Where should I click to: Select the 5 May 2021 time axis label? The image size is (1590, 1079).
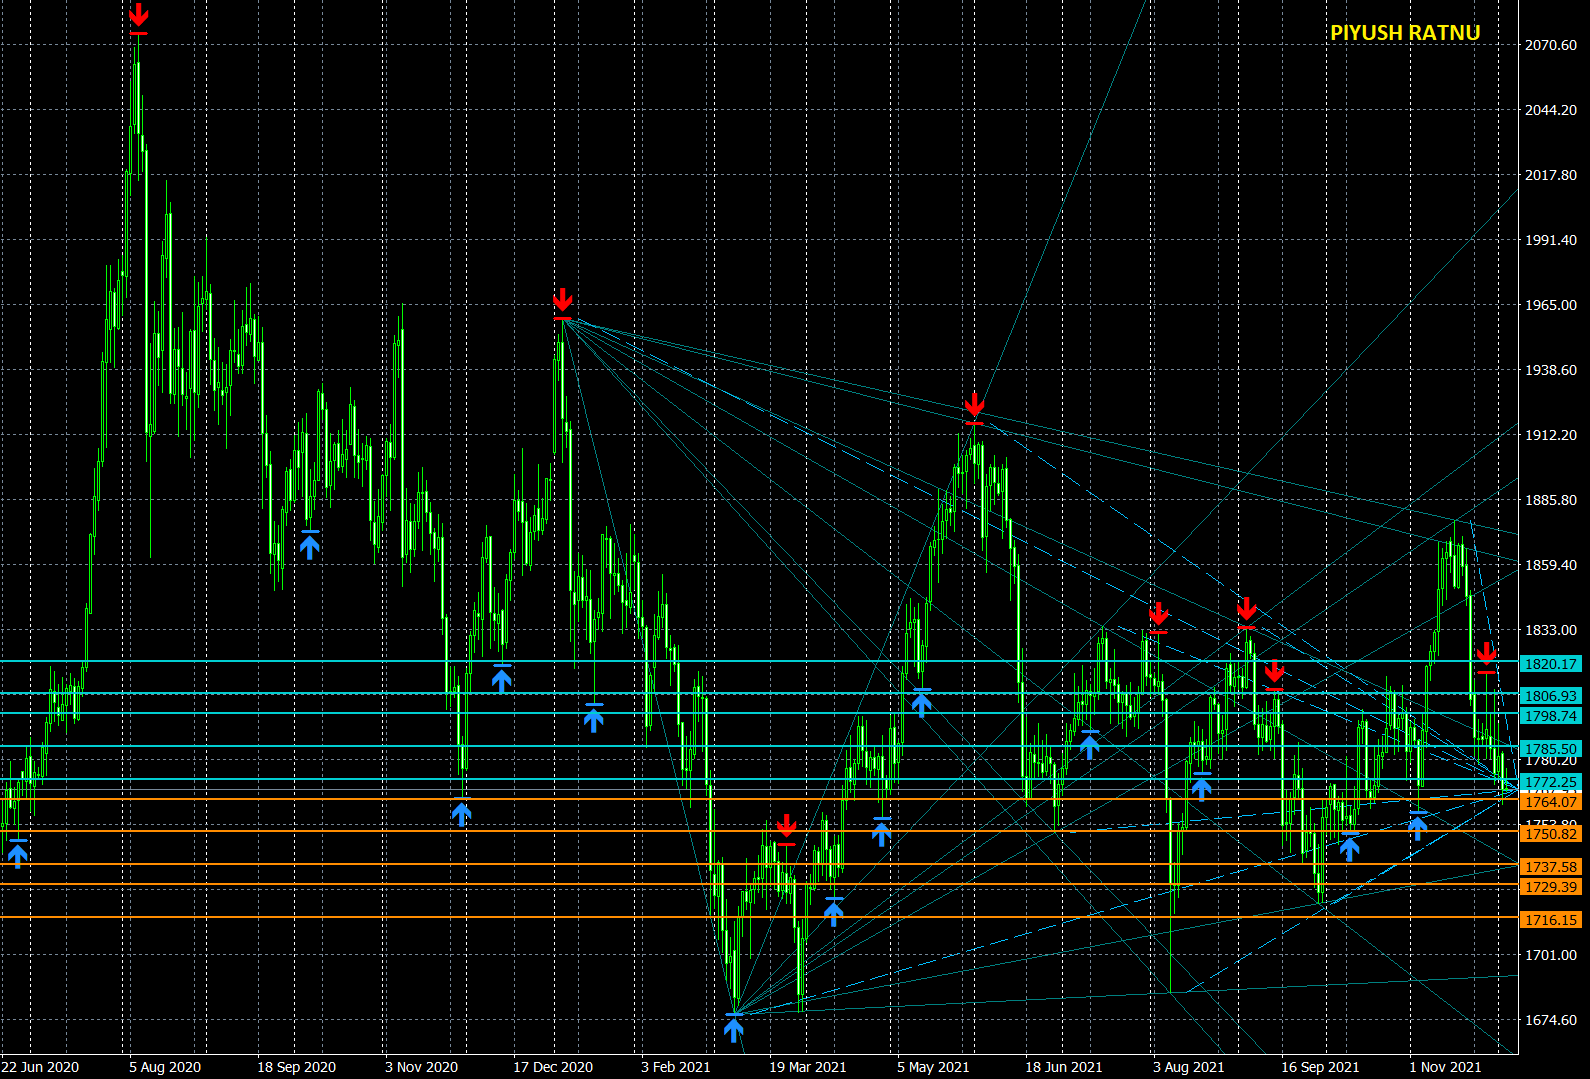[933, 1067]
